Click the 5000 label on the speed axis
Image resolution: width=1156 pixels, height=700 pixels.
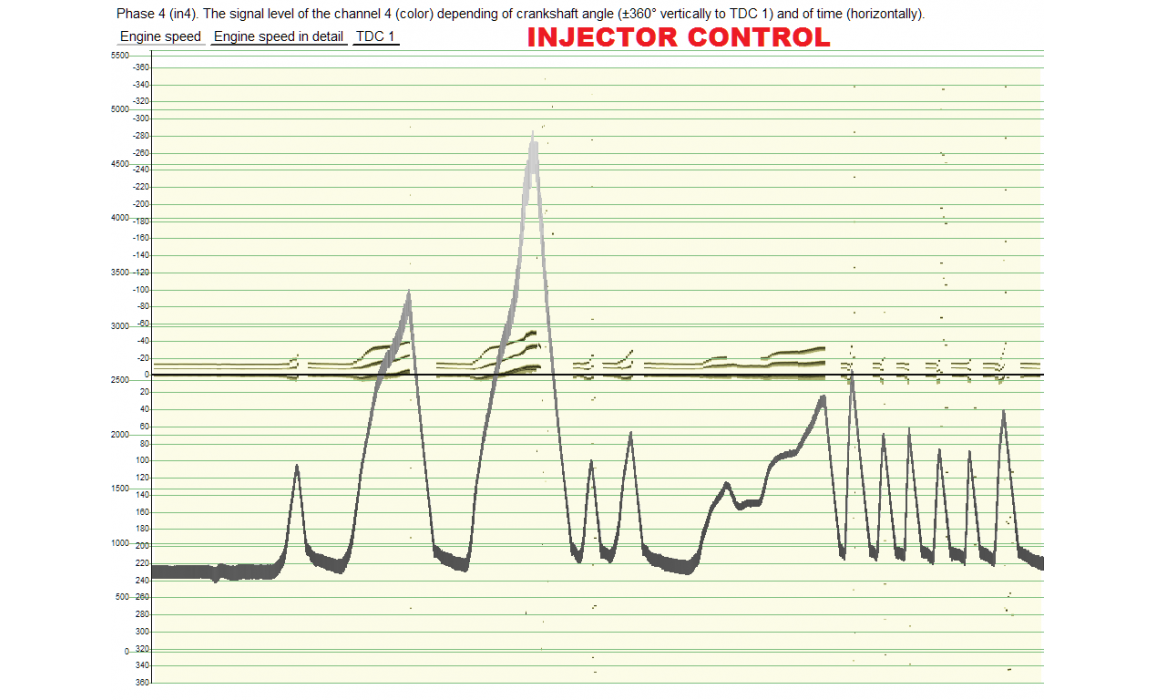120,109
